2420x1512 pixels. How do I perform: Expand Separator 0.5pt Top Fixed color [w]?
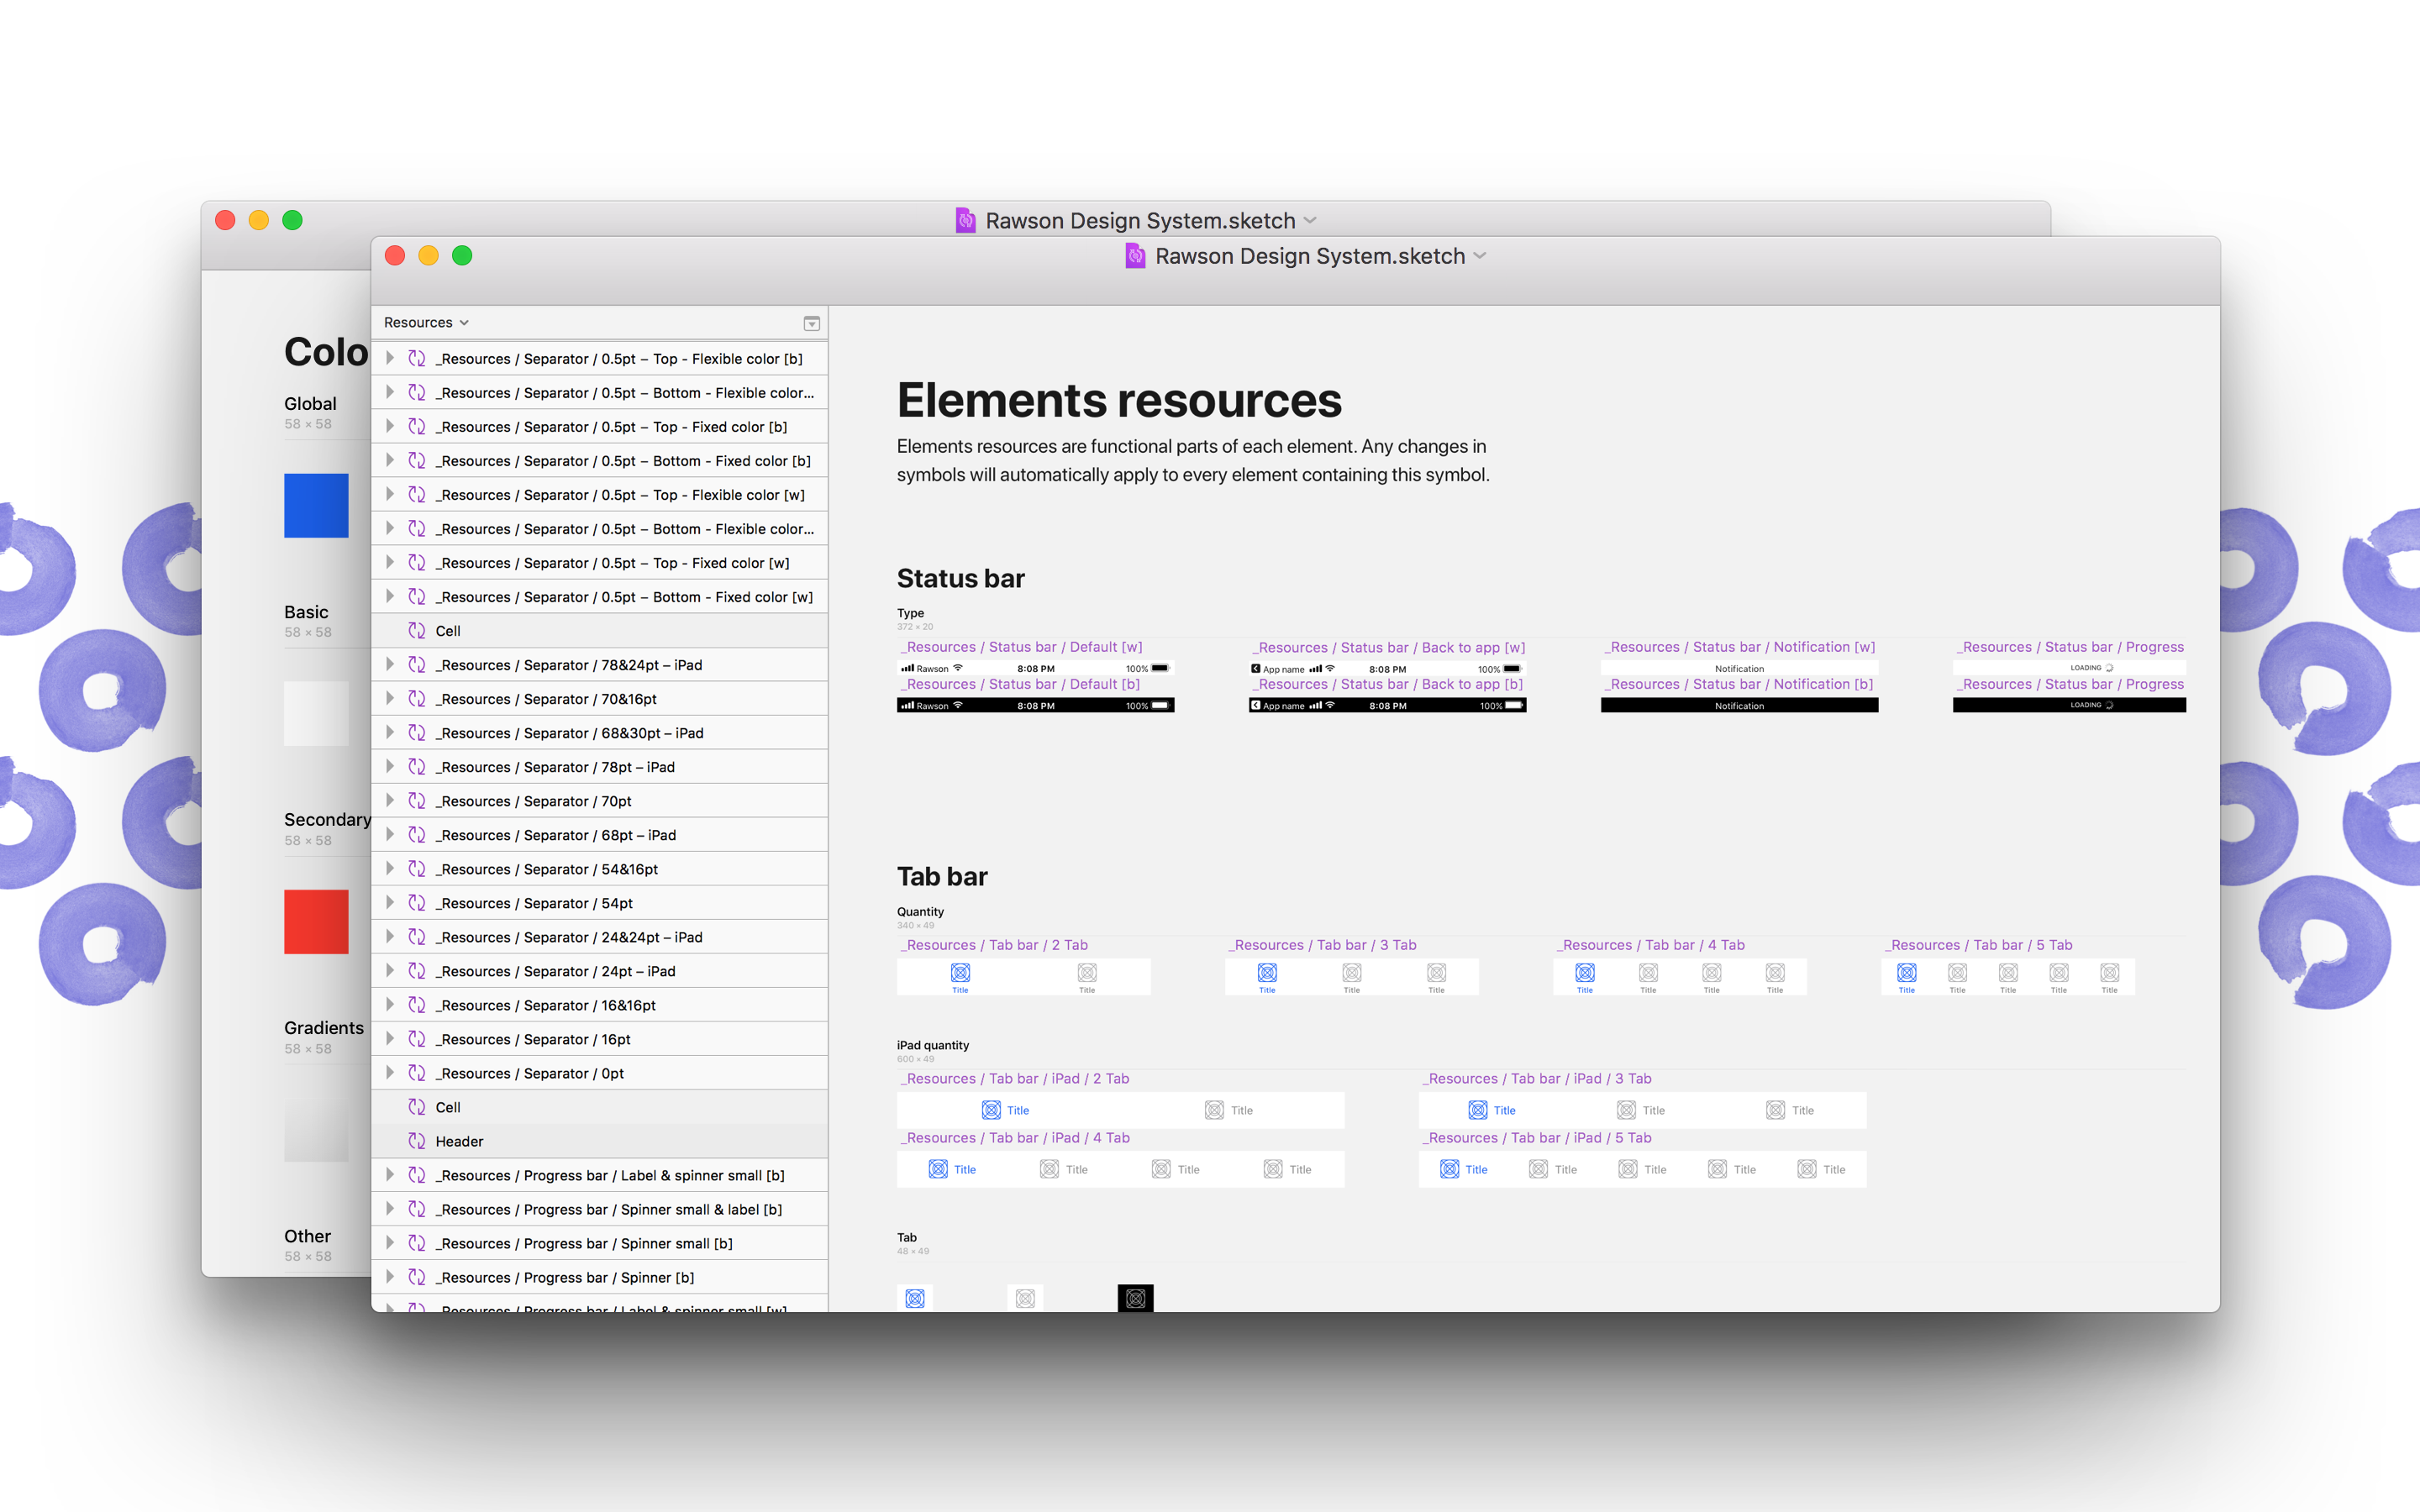(390, 562)
